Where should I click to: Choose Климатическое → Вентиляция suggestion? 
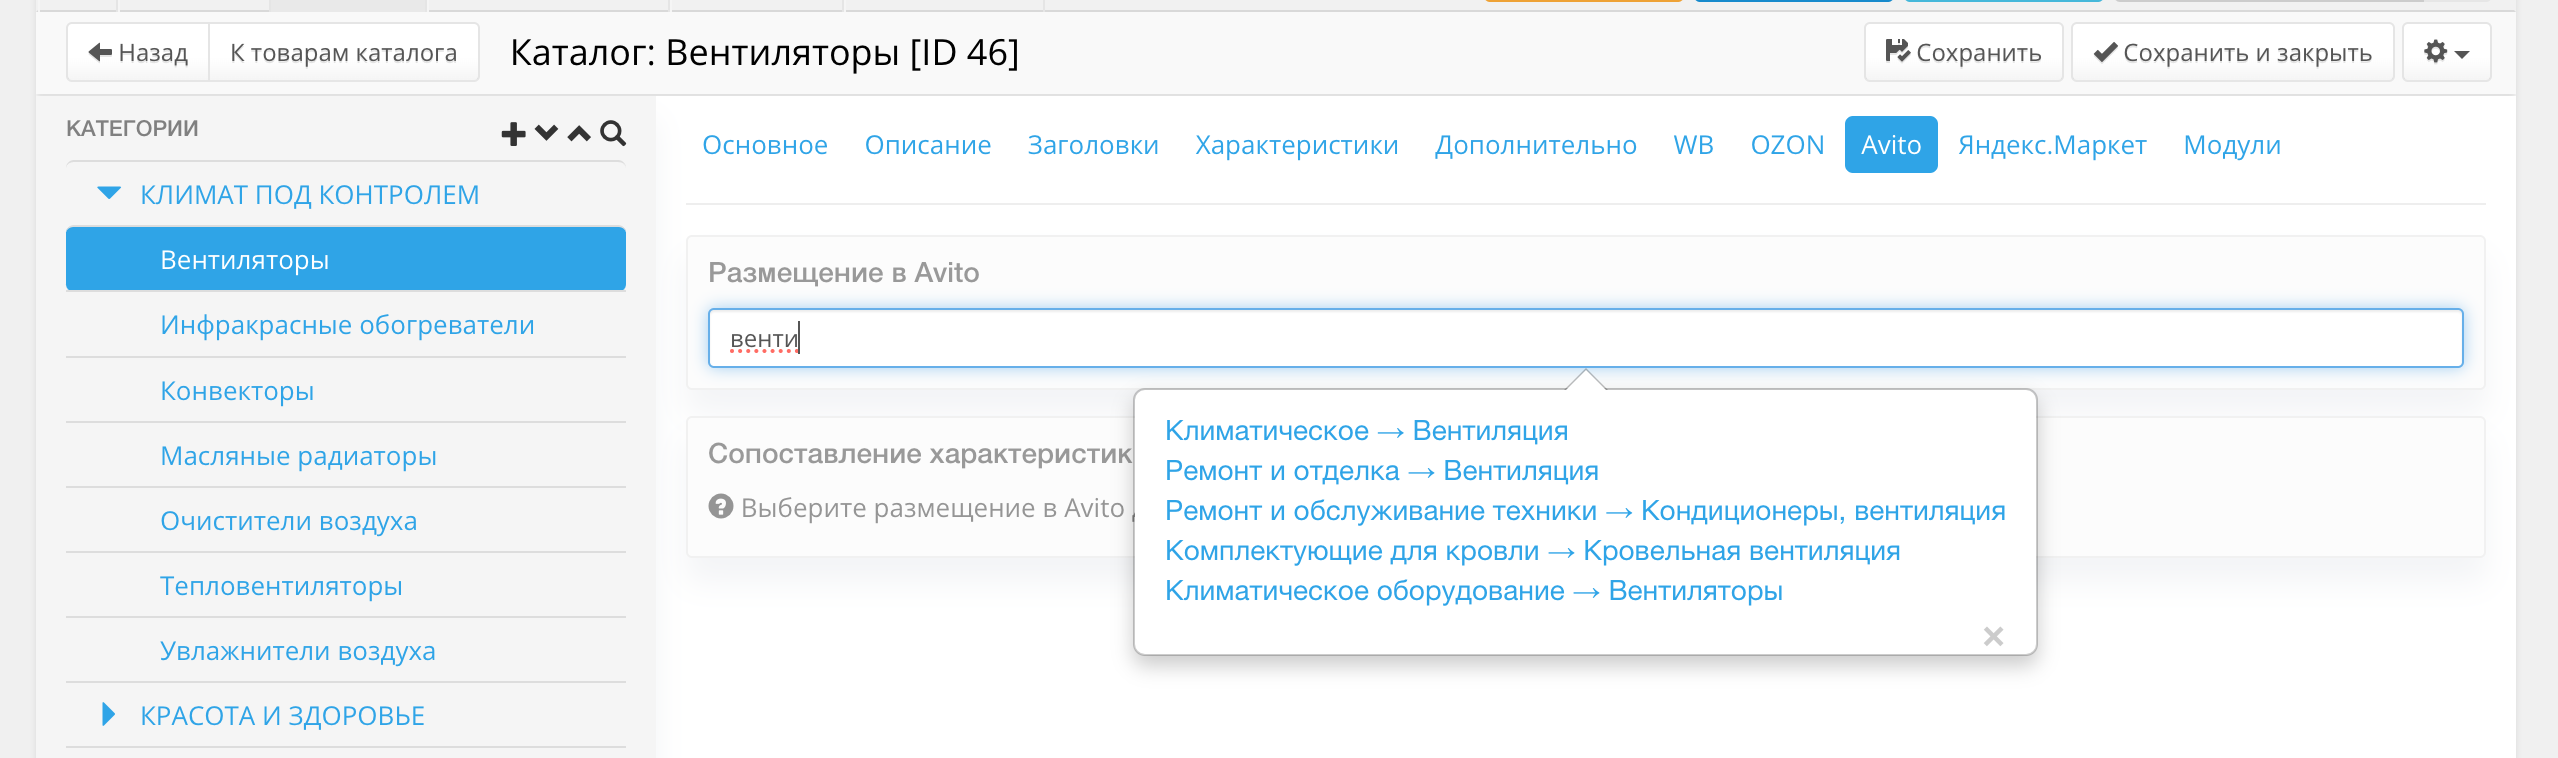1366,431
